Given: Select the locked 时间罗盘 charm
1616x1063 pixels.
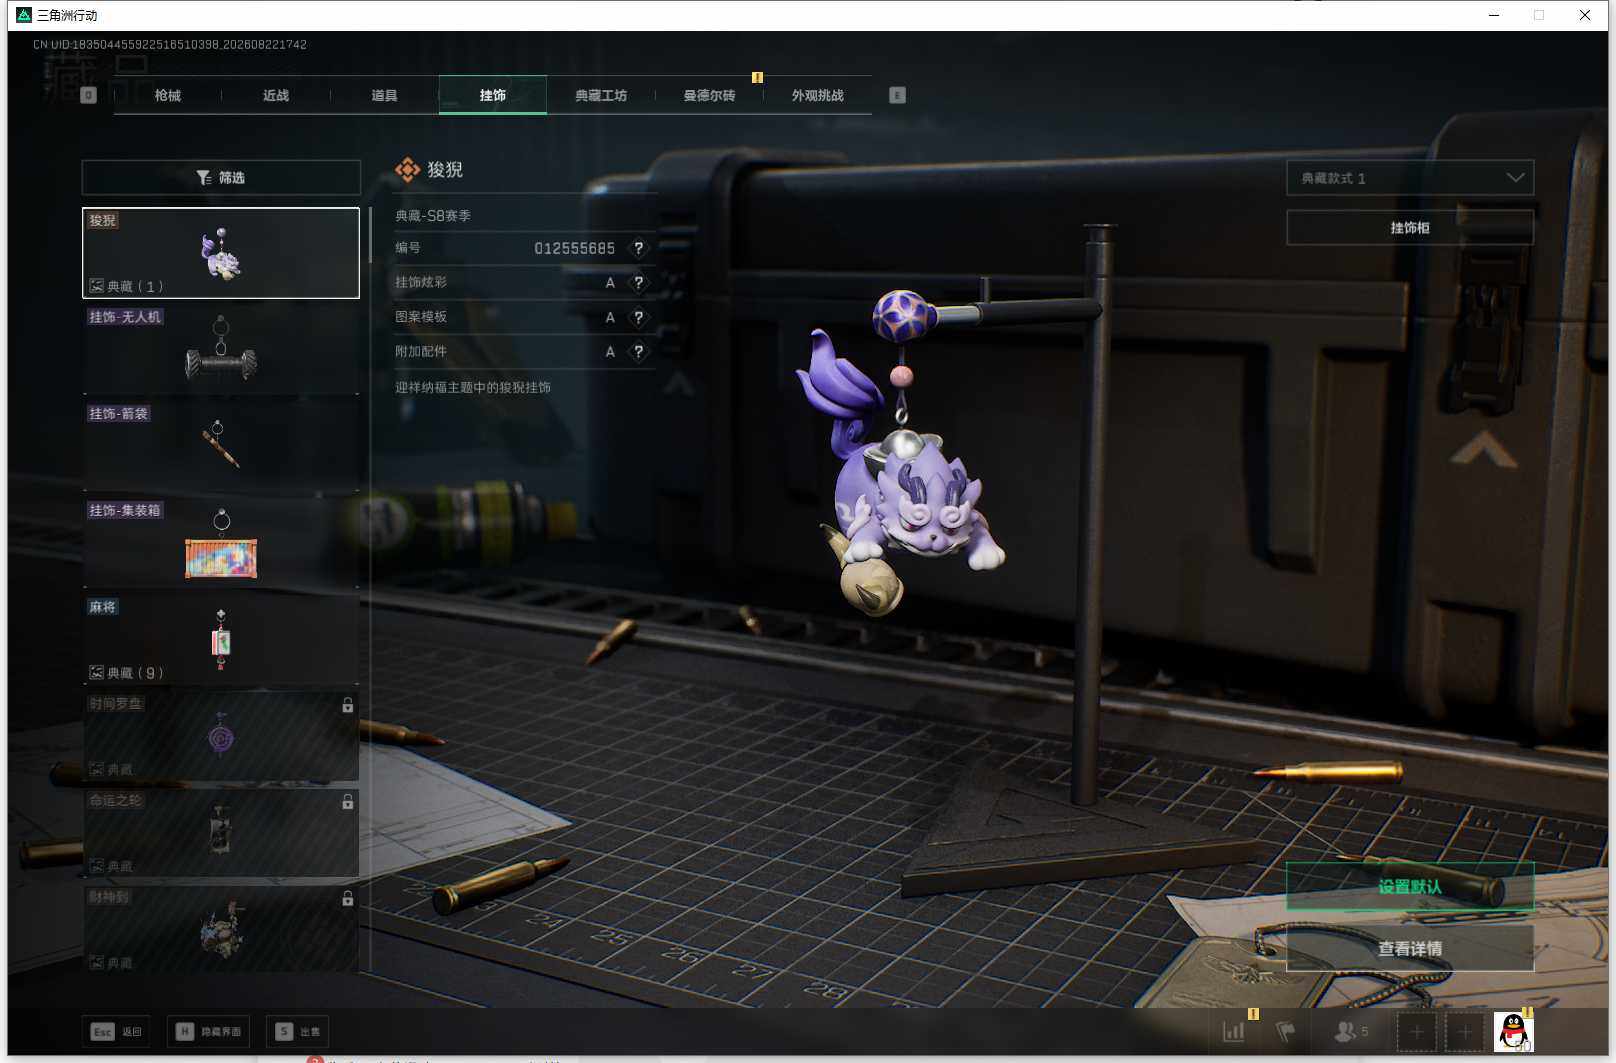Looking at the screenshot, I should click(x=221, y=737).
